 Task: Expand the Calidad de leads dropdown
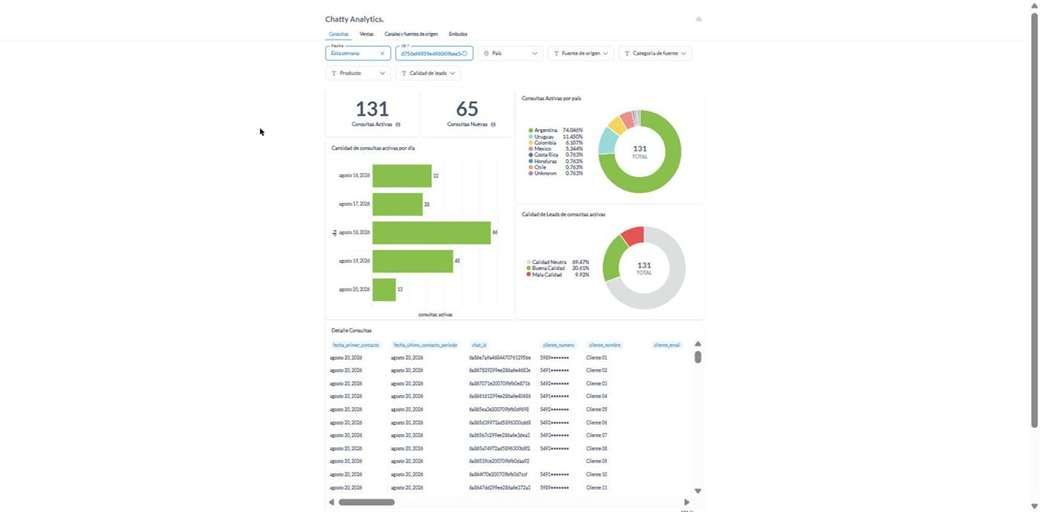point(428,73)
